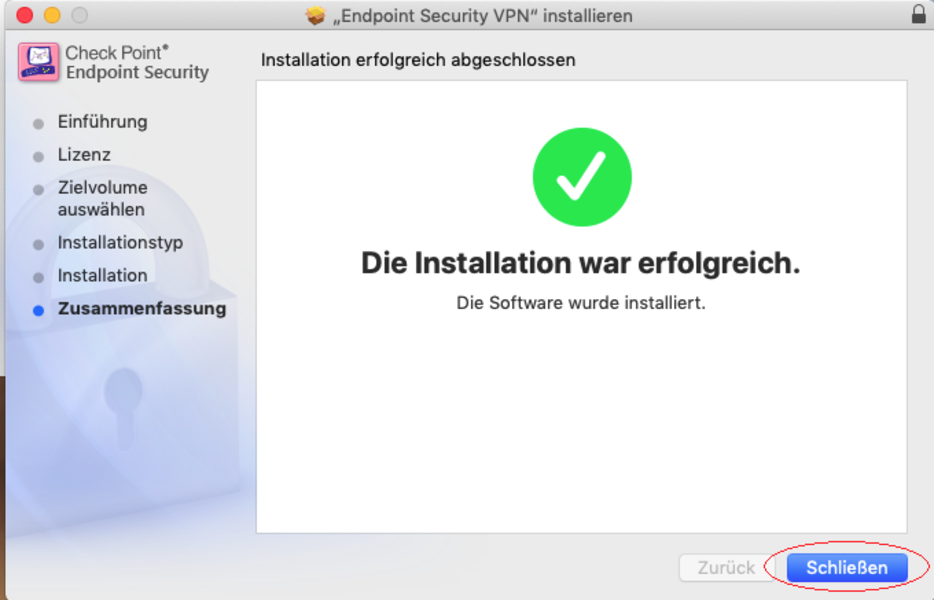Click the Check Point Endpoint Security logo
The image size is (934, 600).
[38, 62]
